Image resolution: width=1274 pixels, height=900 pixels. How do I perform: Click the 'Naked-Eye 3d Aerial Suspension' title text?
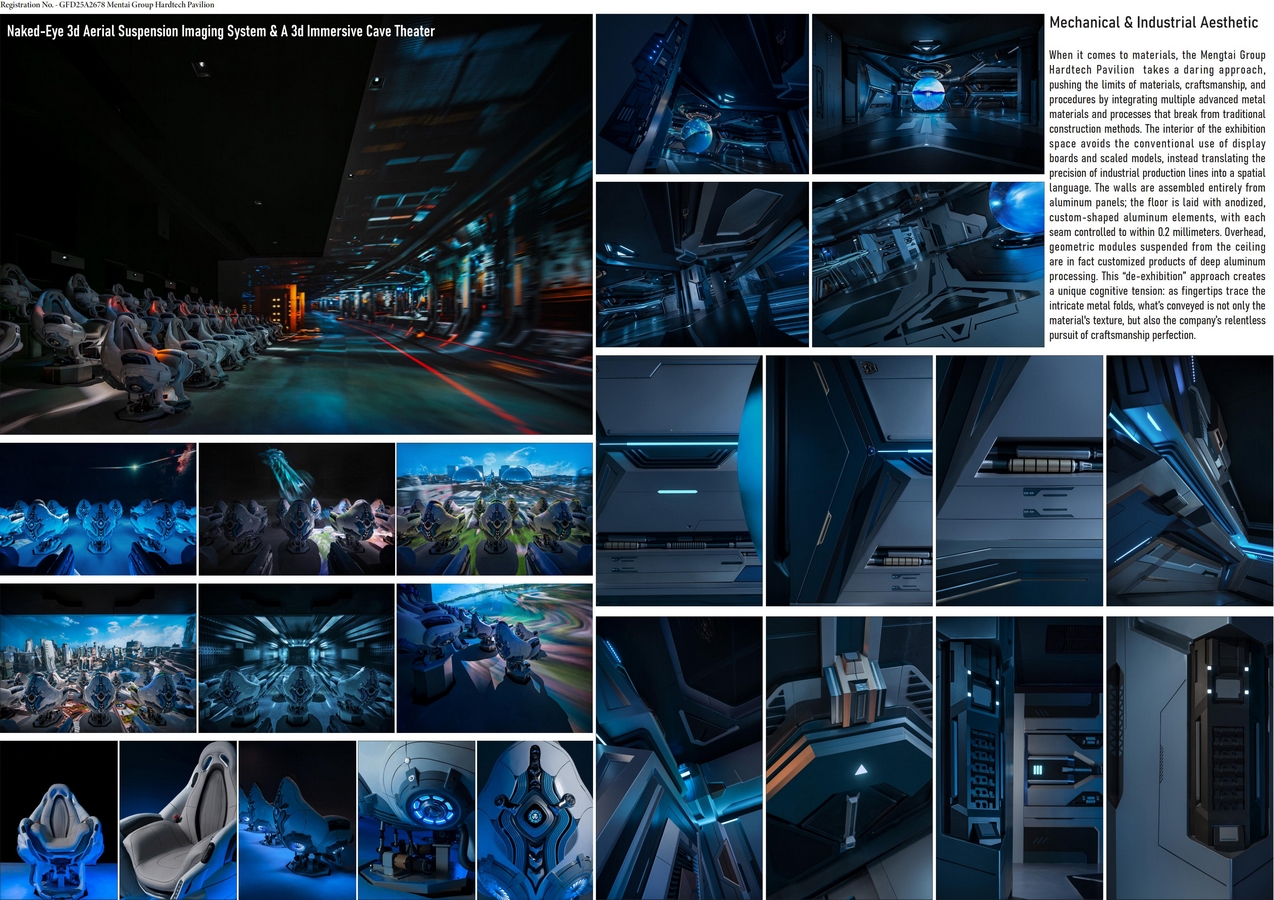221,31
